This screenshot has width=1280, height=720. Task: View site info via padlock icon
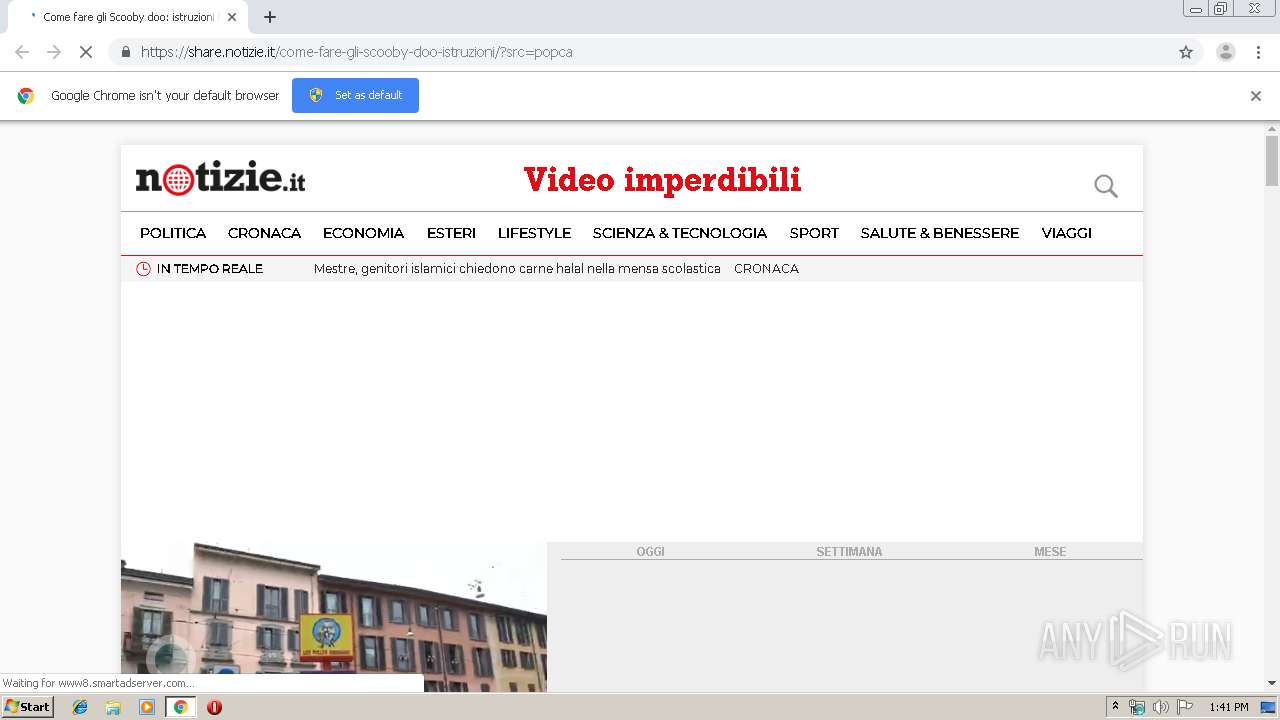tap(125, 52)
